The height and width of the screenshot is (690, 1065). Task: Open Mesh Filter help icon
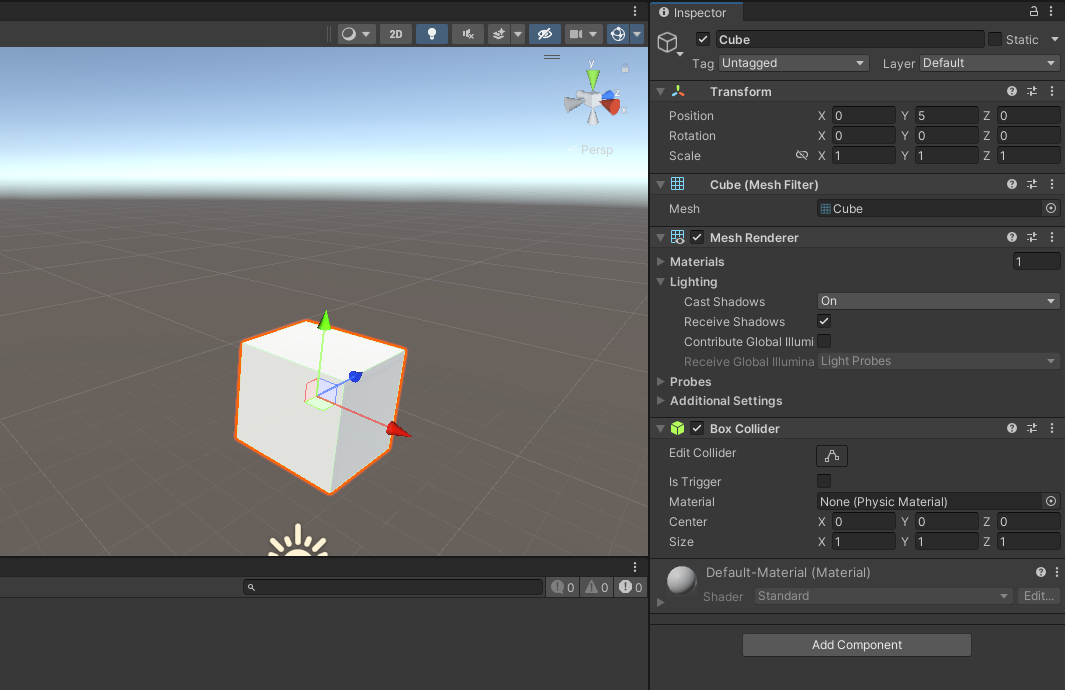(1012, 184)
